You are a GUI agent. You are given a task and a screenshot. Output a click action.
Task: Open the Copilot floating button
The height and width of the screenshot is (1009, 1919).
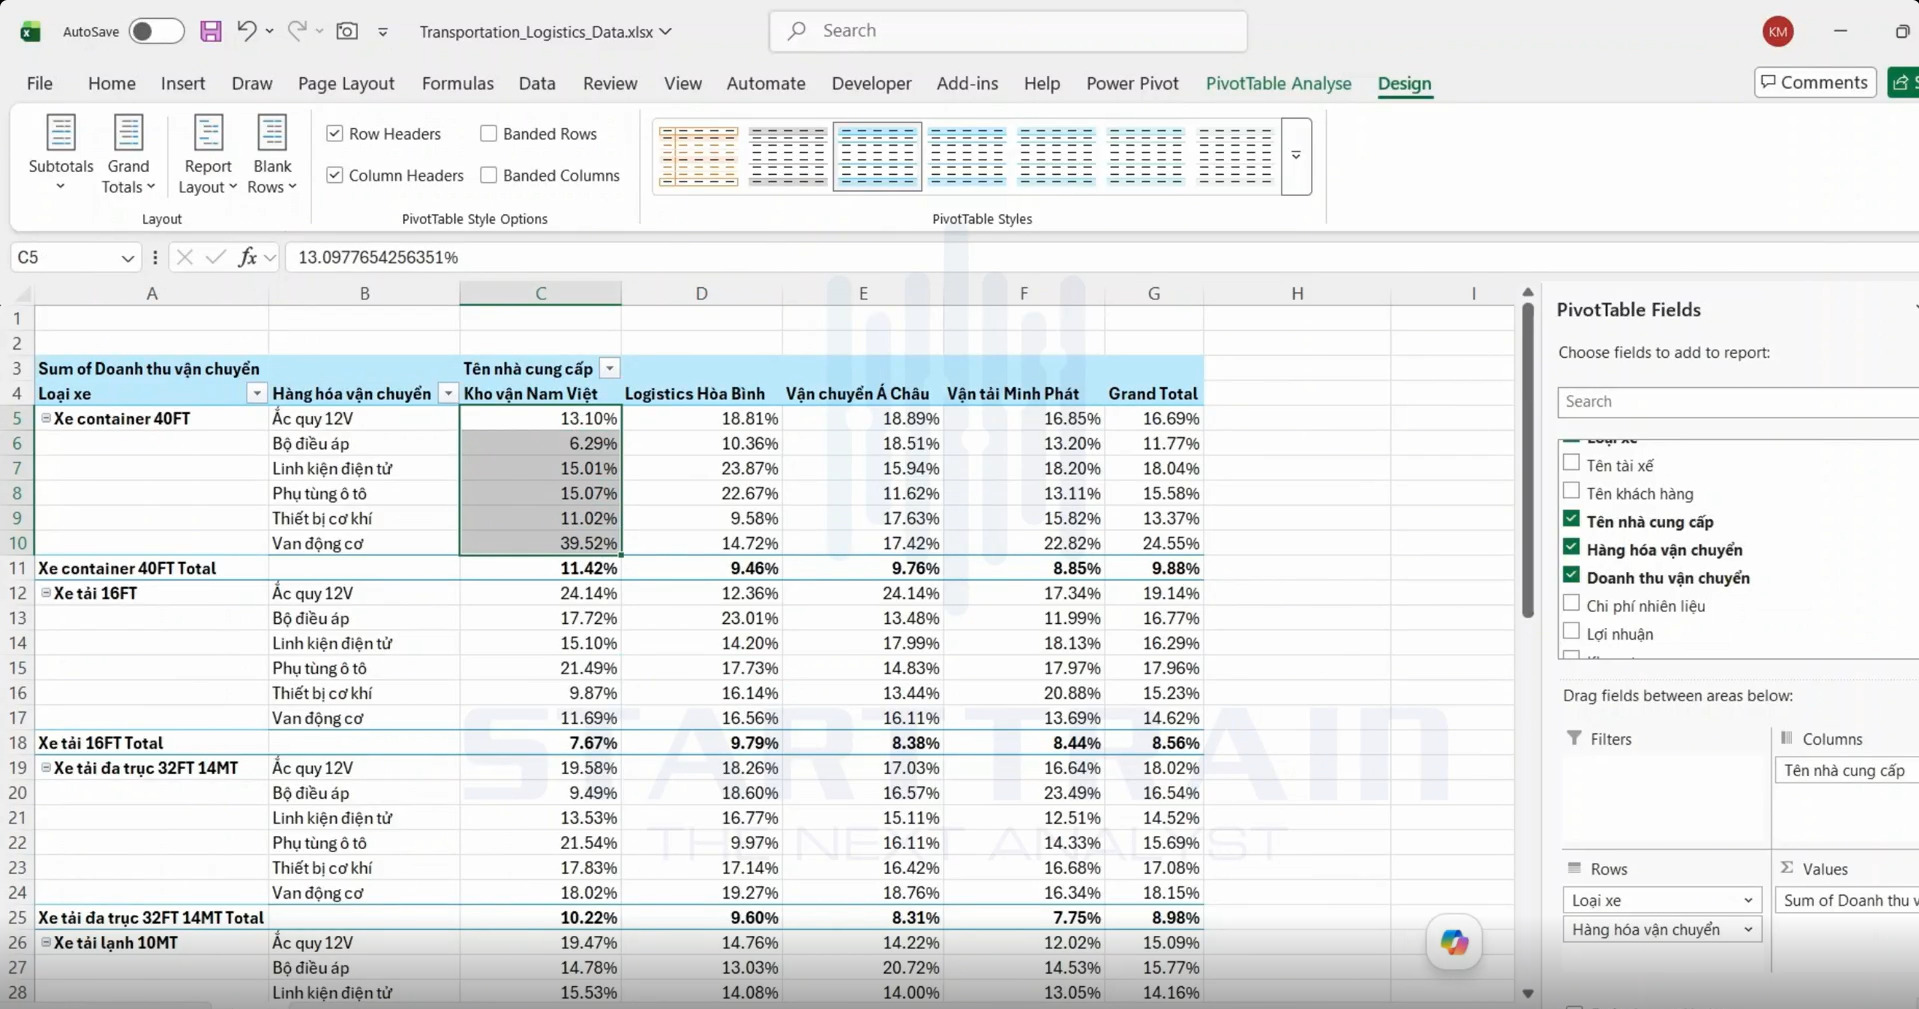[x=1454, y=941]
